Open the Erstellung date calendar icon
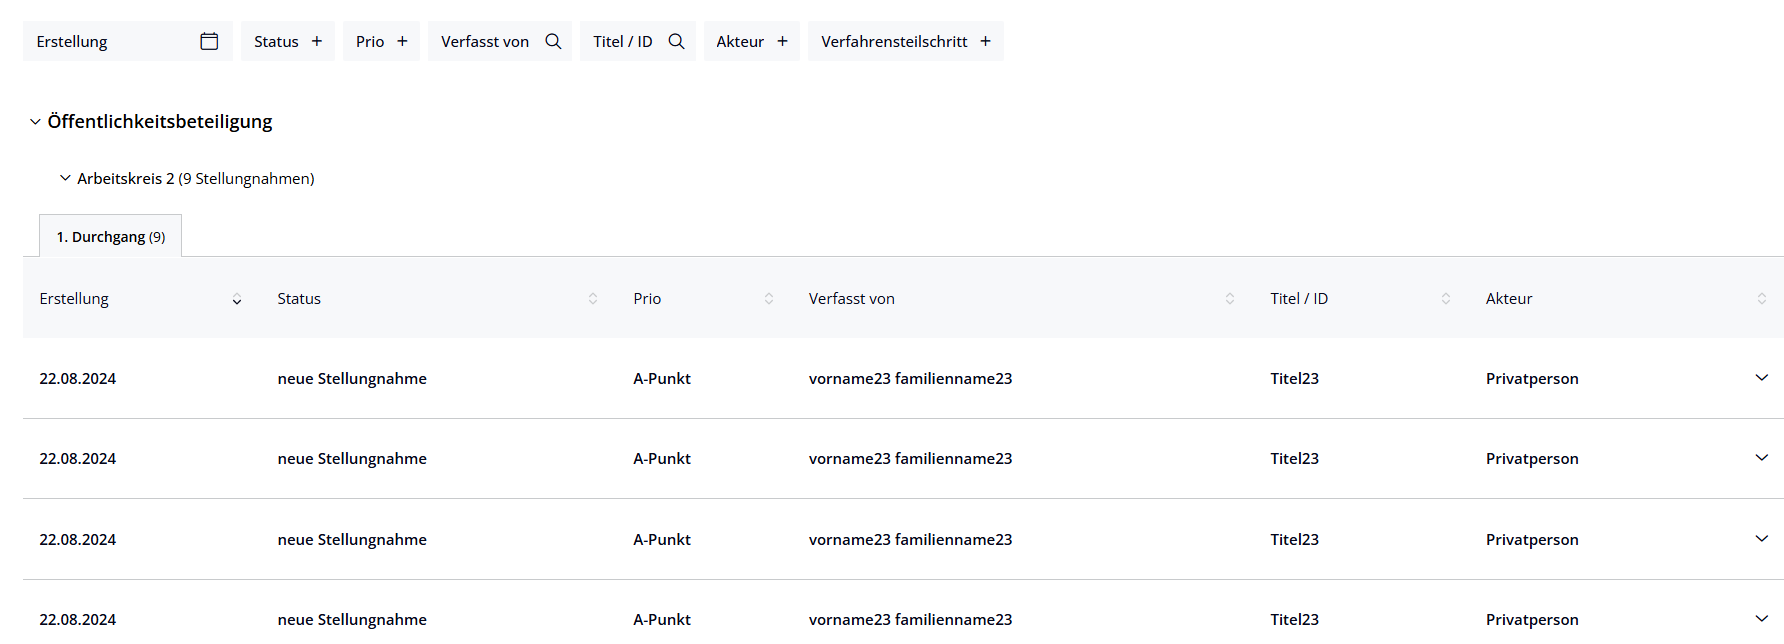 pyautogui.click(x=209, y=41)
